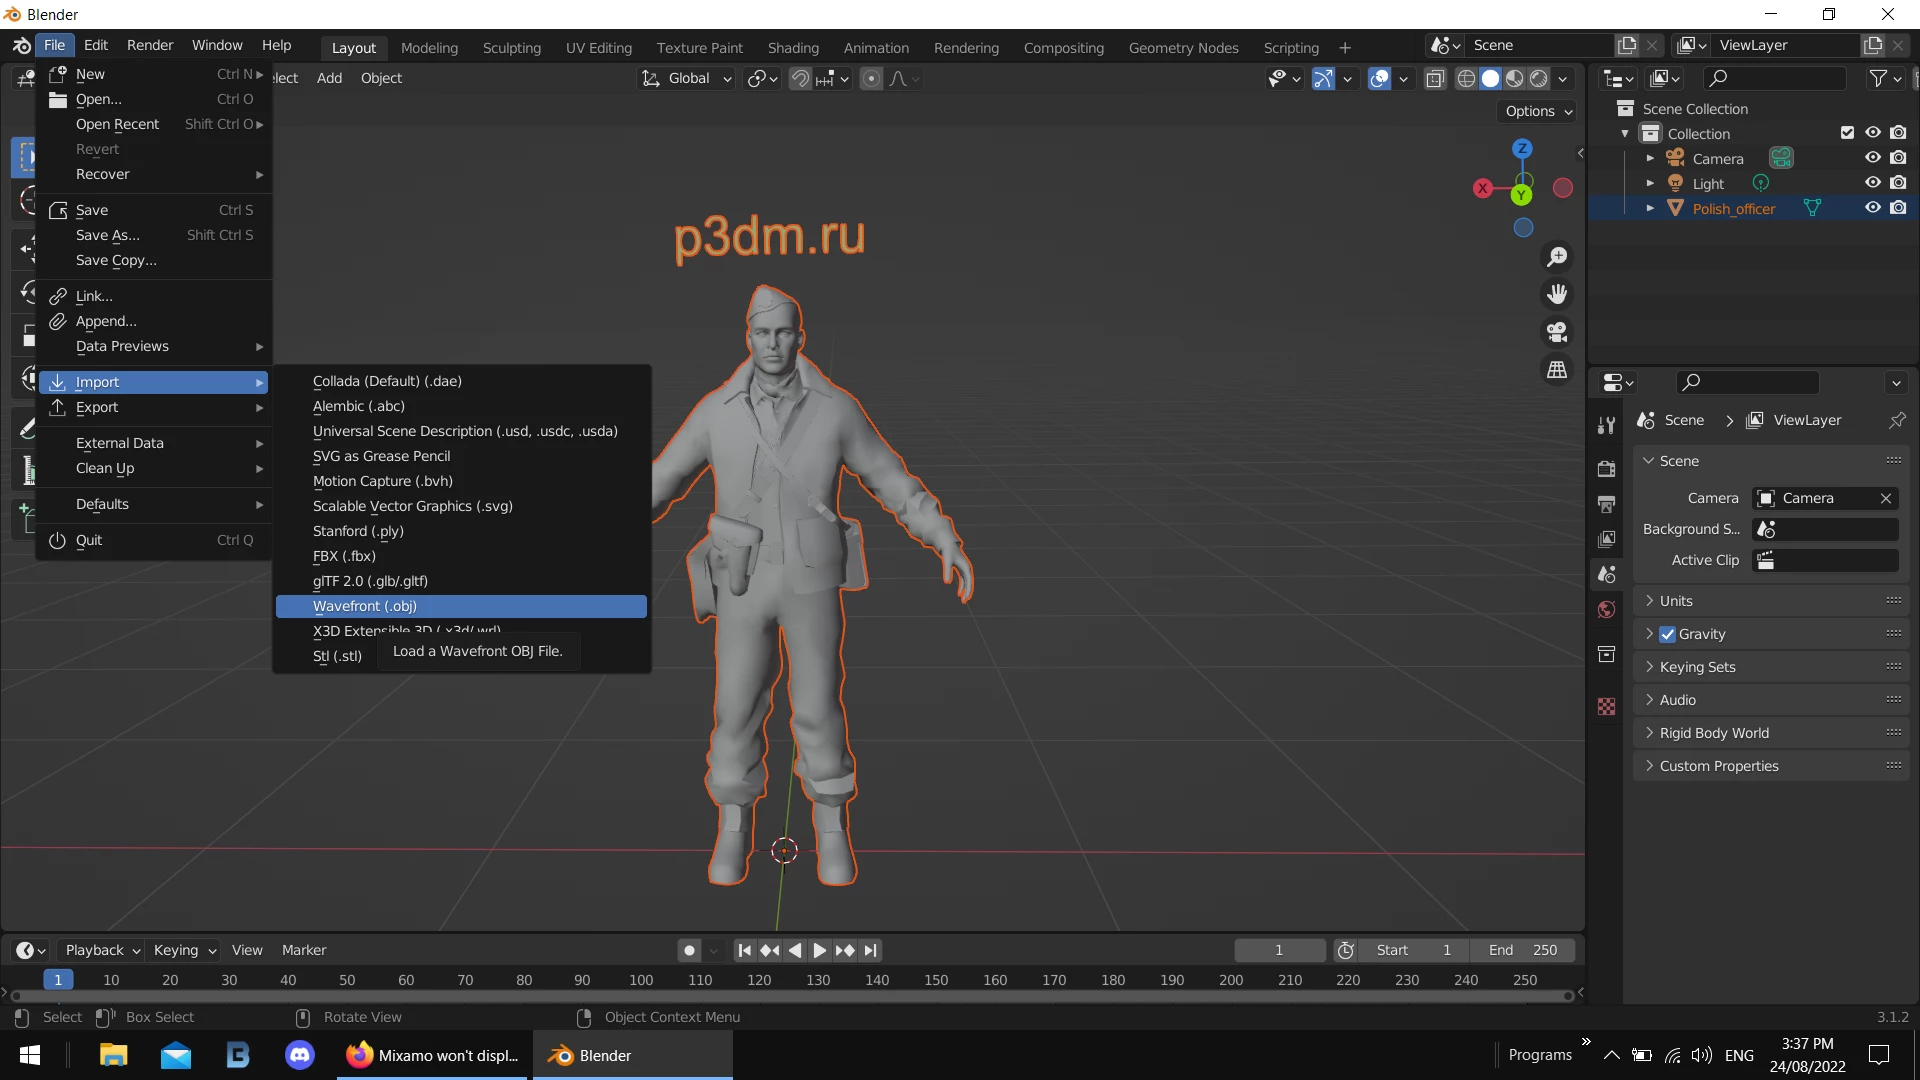1920x1080 pixels.
Task: Open the Global transform orientation dropdown
Action: tap(688, 78)
